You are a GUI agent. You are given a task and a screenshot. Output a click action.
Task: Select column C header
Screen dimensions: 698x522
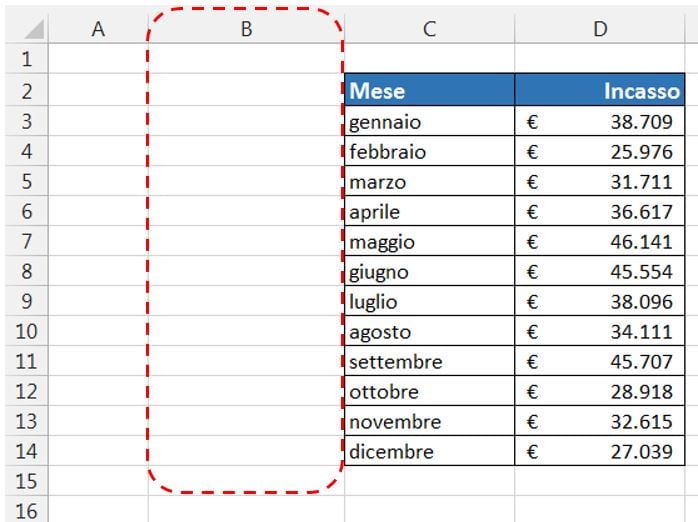point(429,29)
